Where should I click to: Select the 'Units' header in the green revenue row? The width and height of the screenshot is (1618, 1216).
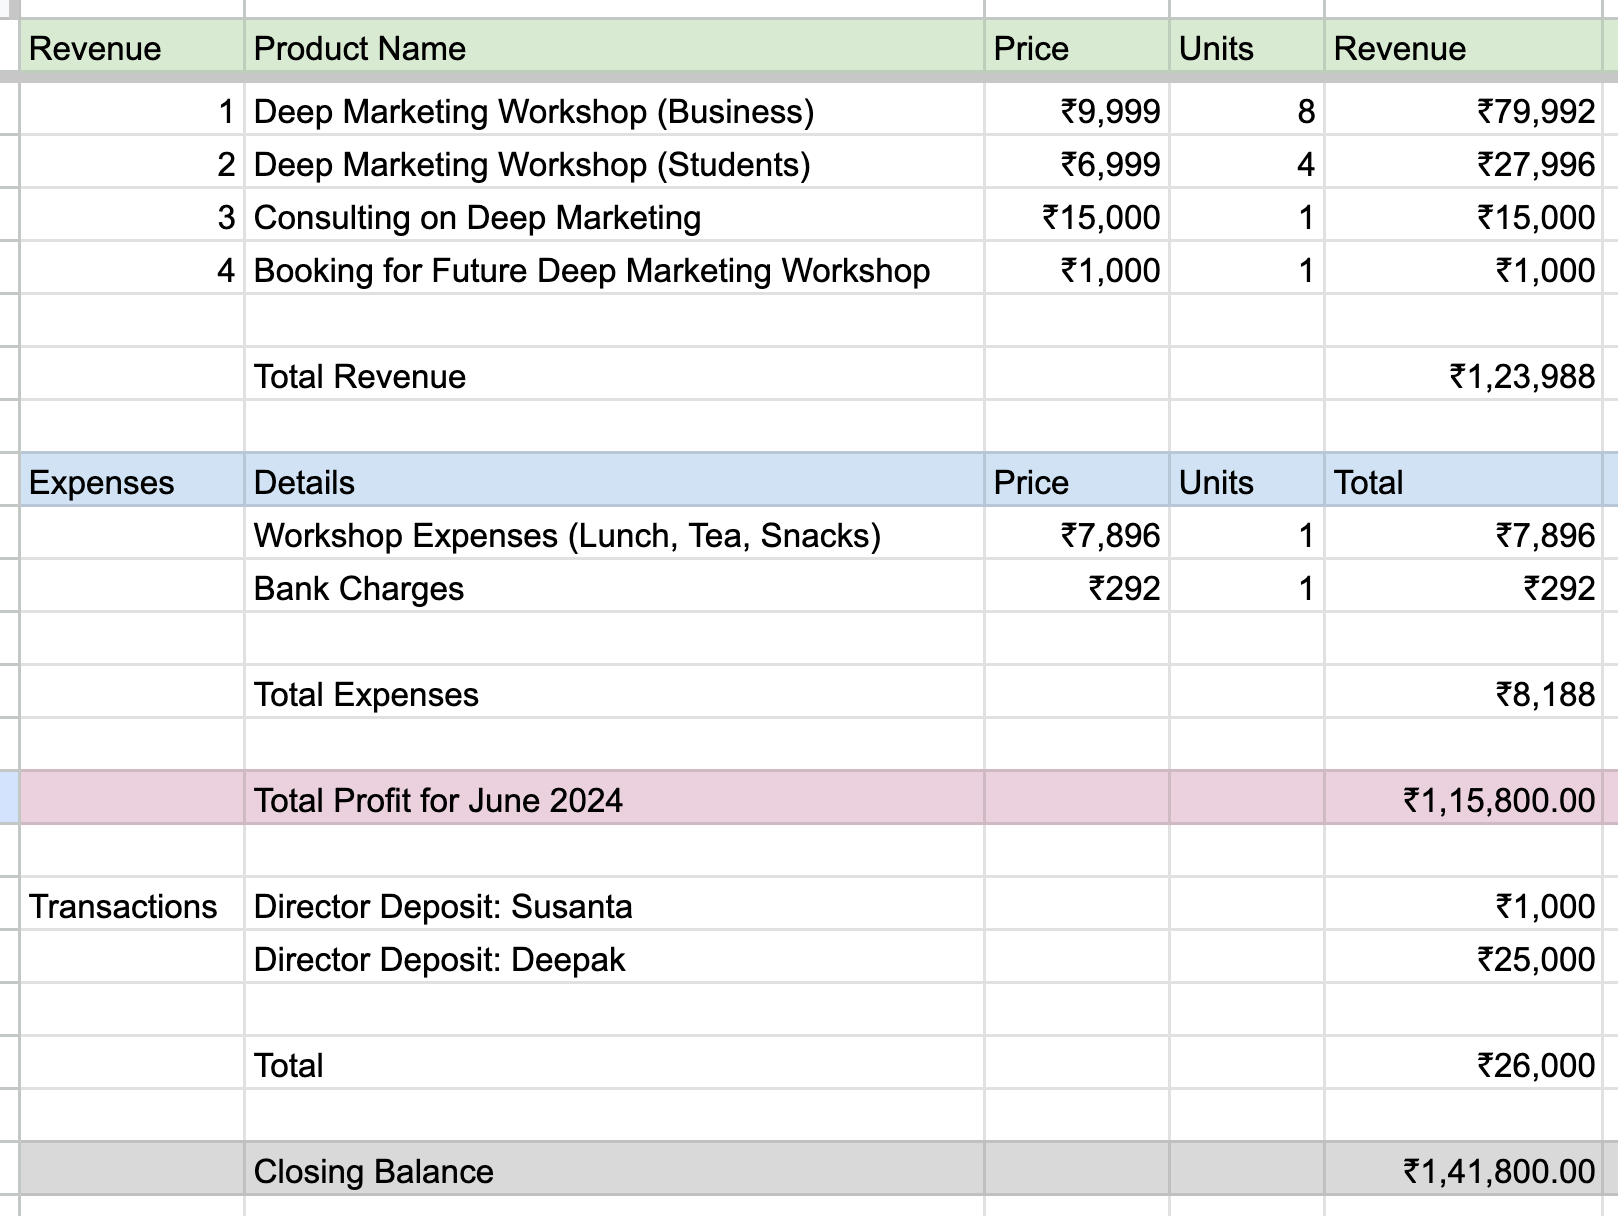click(x=1247, y=48)
